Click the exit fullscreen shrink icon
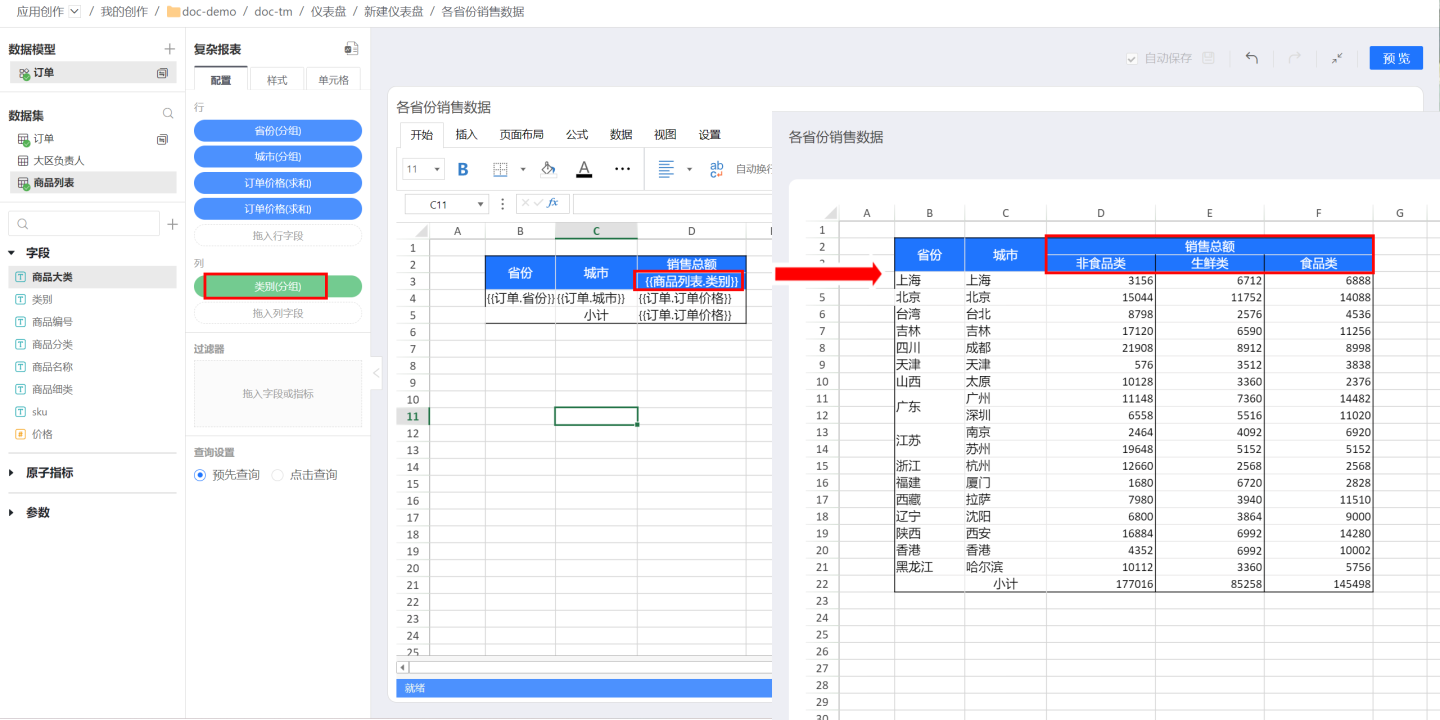Image resolution: width=1440 pixels, height=720 pixels. pos(1337,58)
